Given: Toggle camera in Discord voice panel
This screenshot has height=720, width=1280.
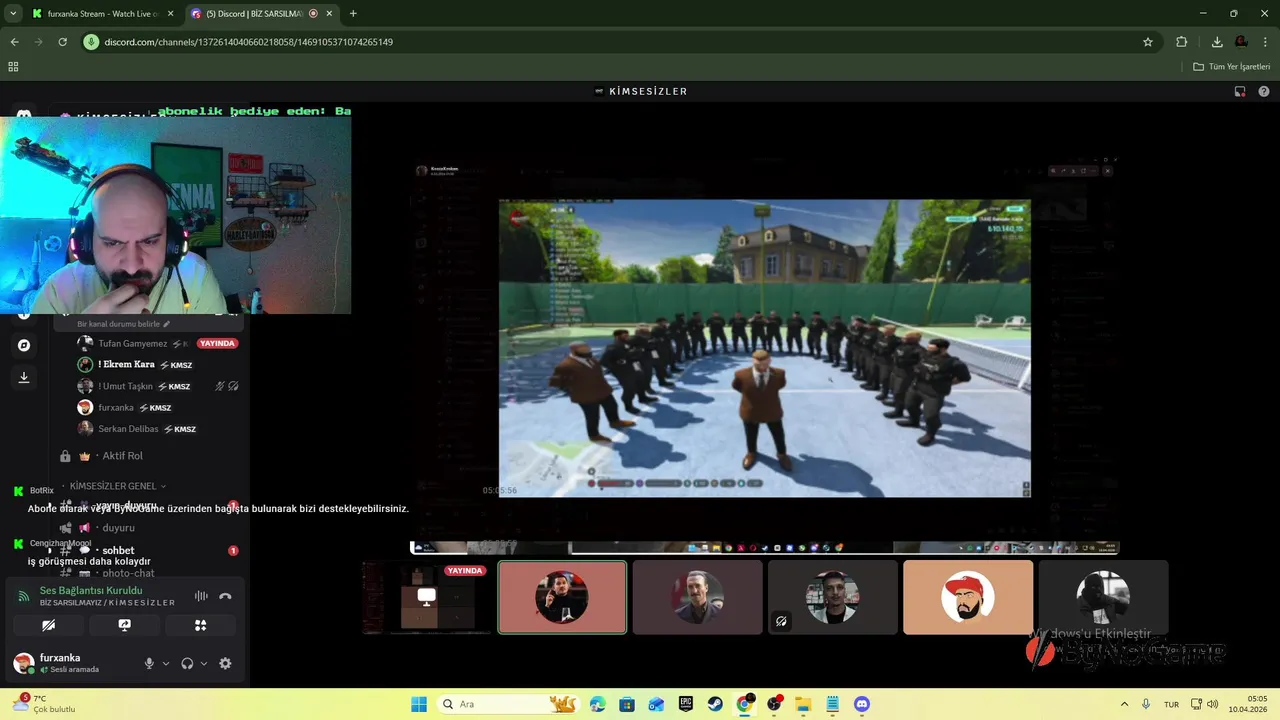Looking at the screenshot, I should coord(48,625).
